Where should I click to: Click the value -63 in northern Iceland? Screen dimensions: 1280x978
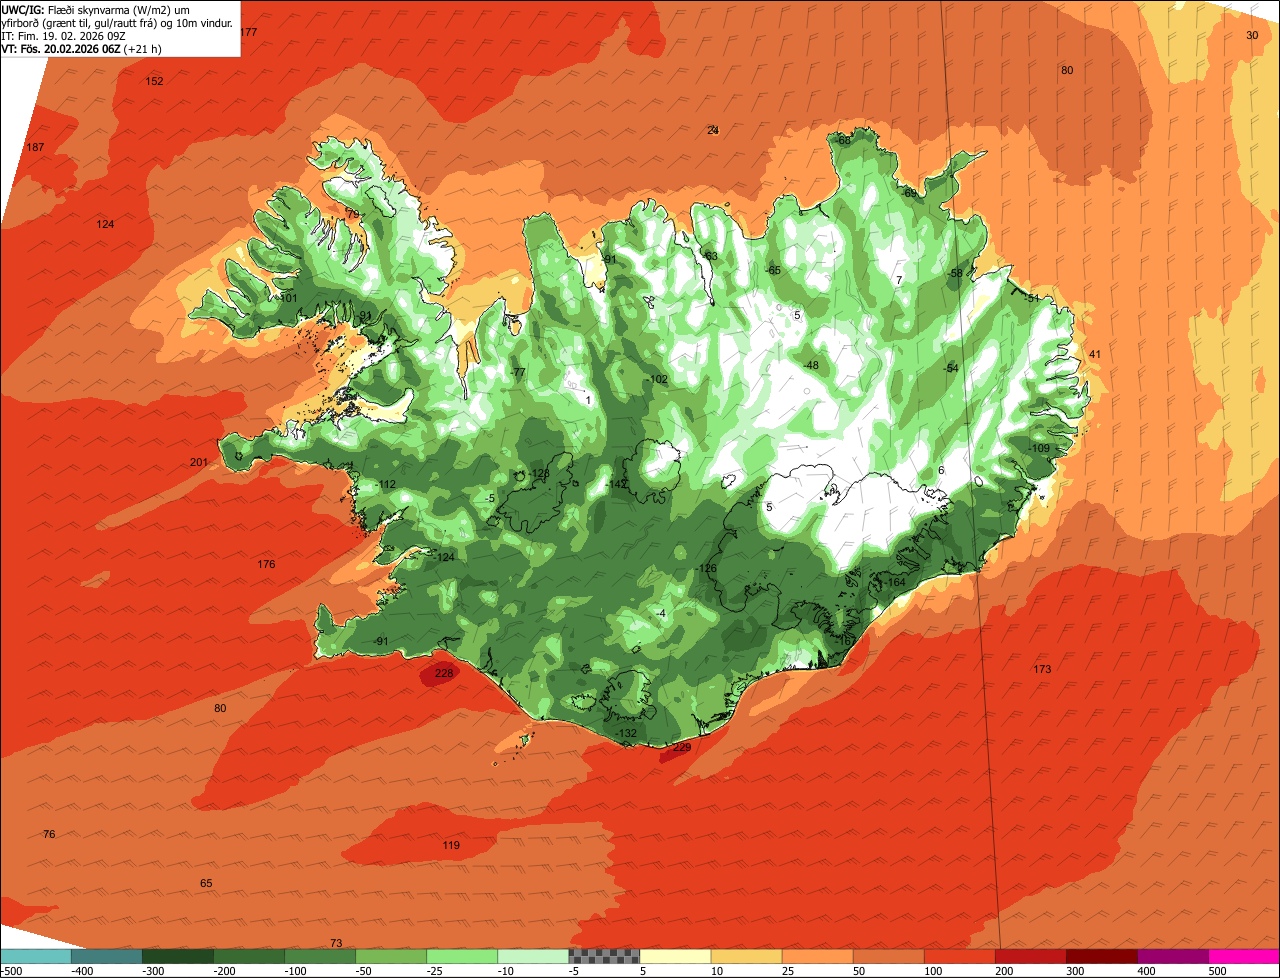[x=710, y=256]
